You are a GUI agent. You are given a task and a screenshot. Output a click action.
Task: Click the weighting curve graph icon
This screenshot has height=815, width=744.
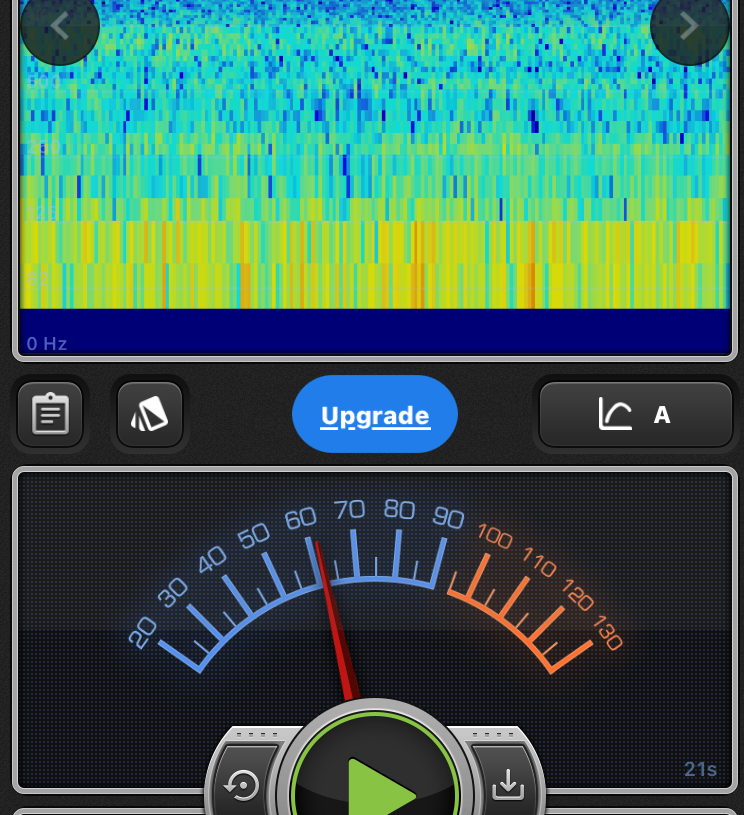[615, 414]
